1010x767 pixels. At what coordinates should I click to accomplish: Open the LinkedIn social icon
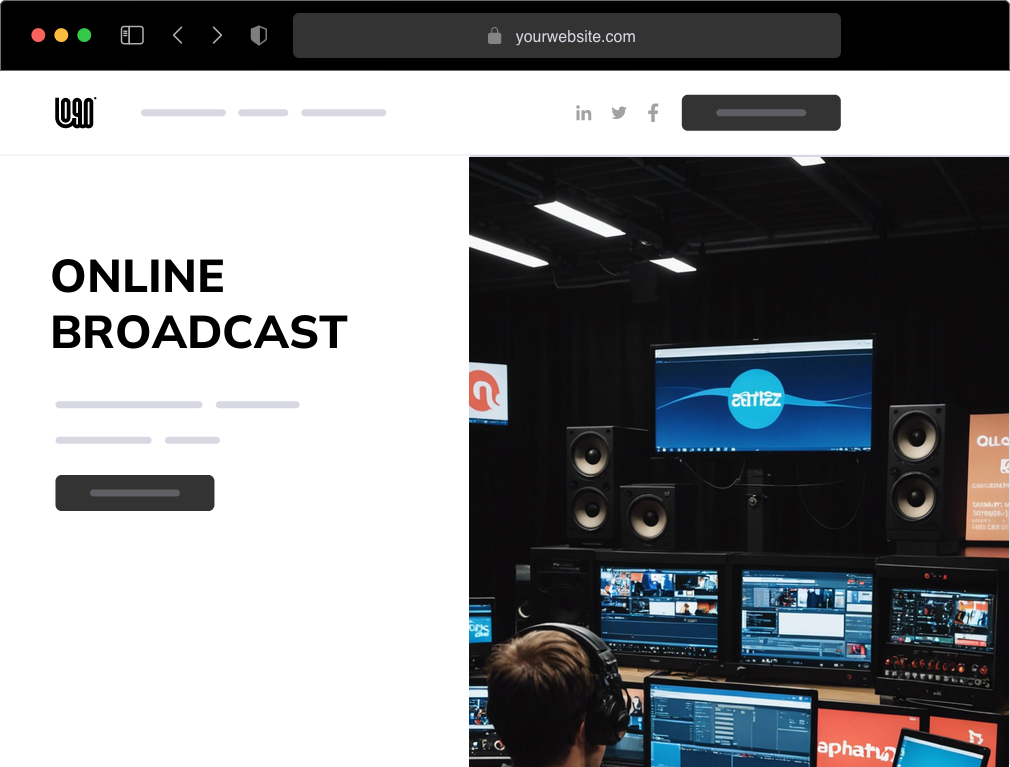[x=584, y=112]
